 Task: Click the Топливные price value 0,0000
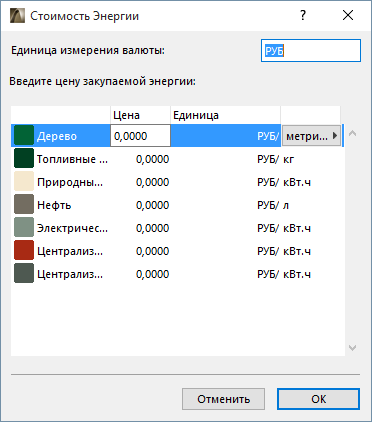point(152,159)
